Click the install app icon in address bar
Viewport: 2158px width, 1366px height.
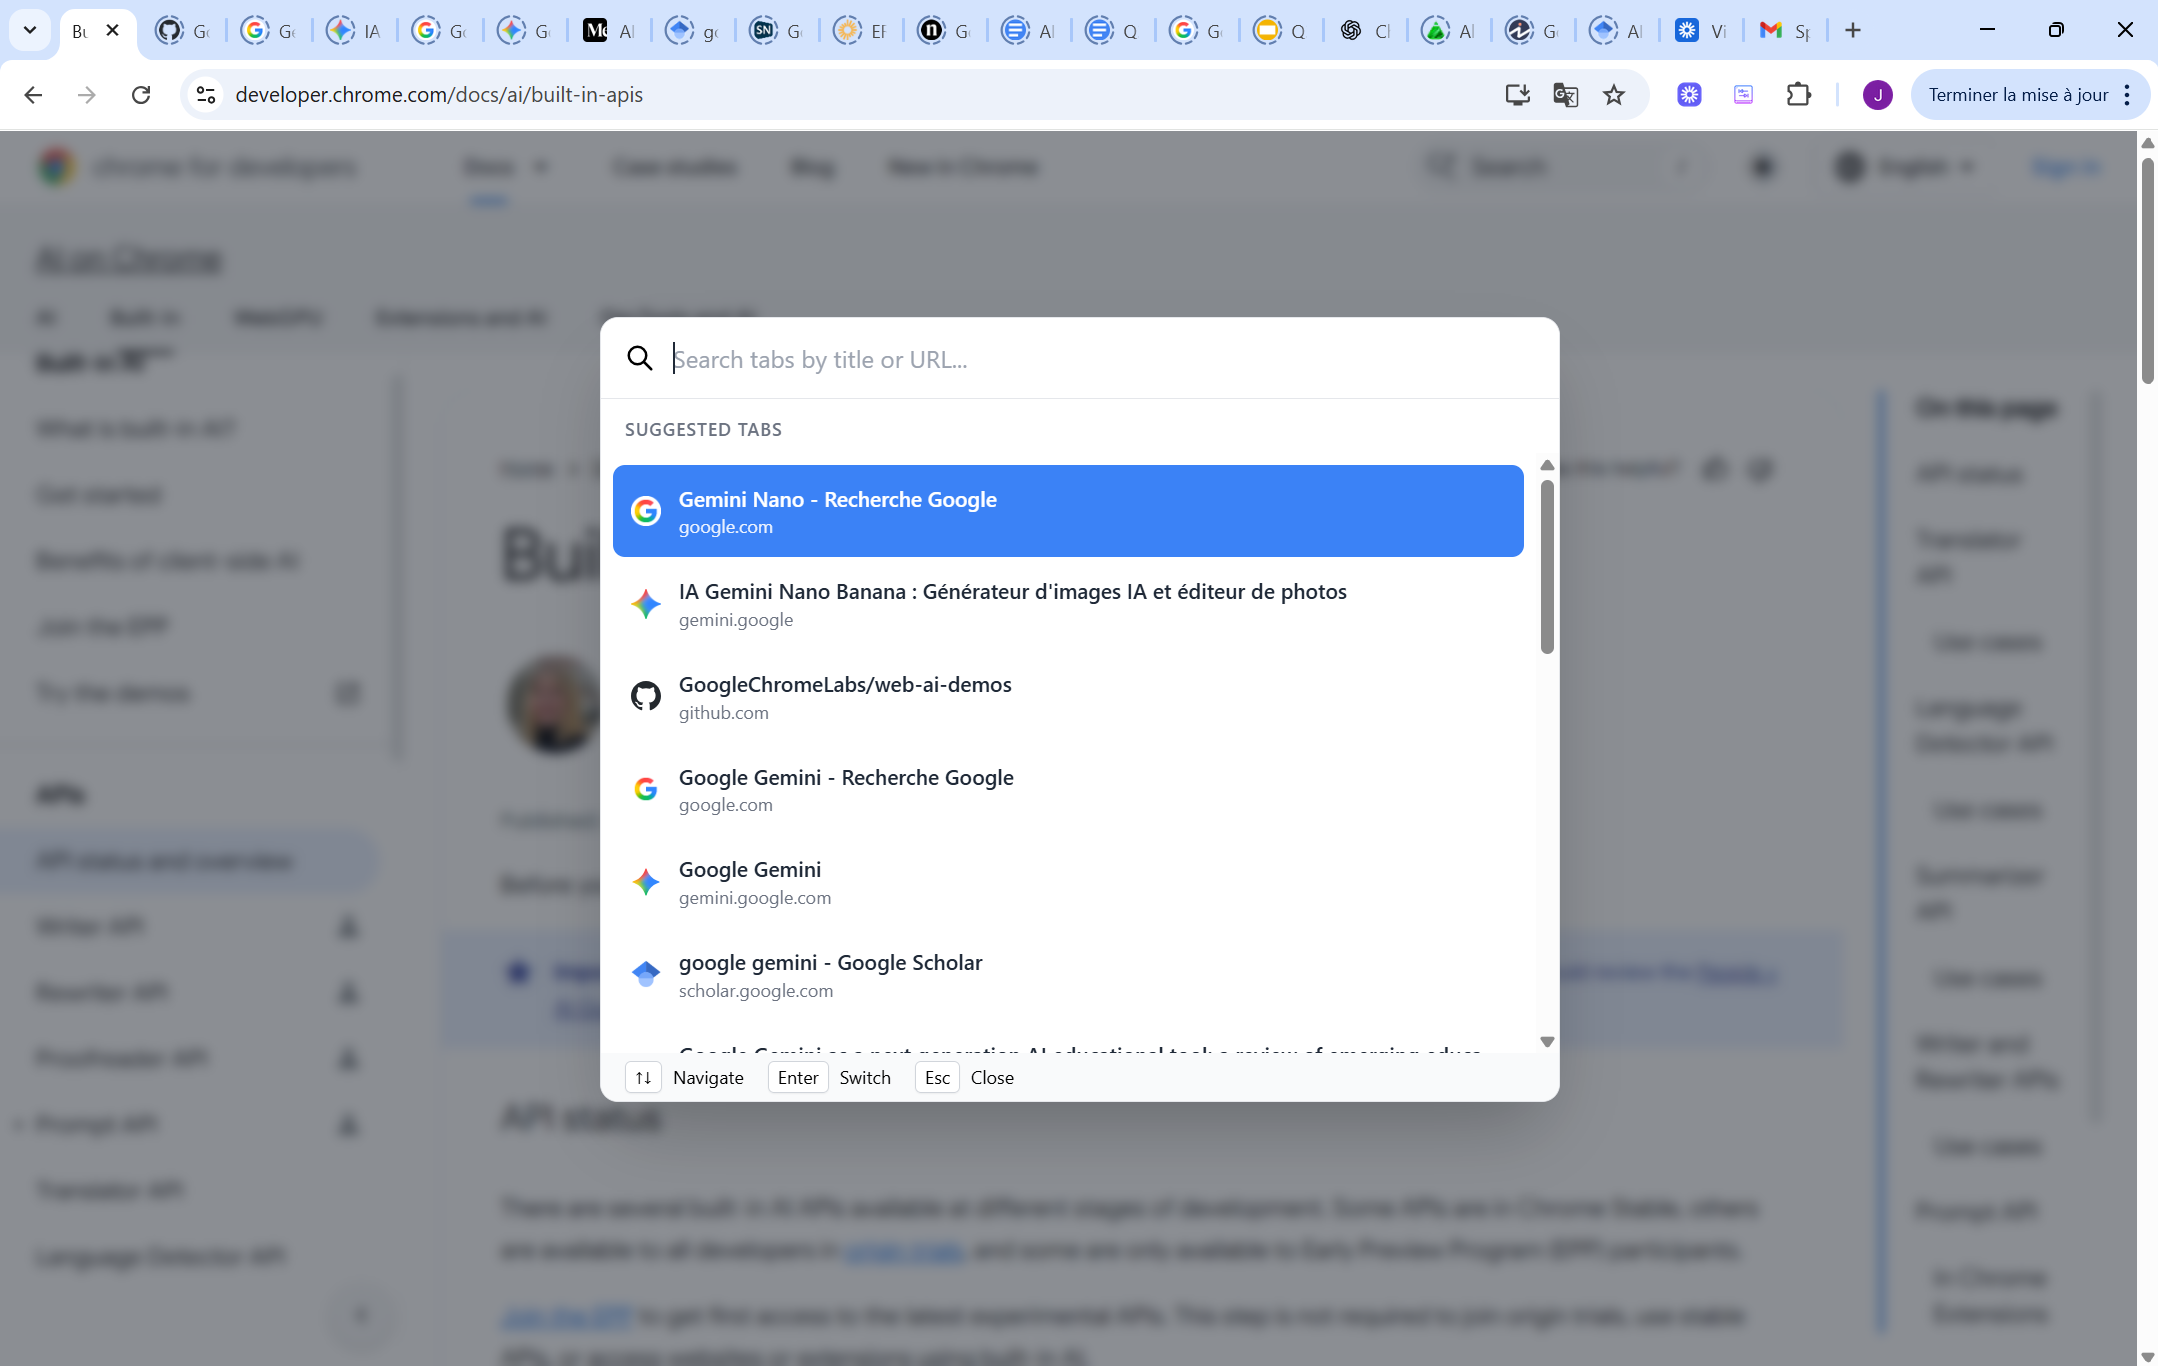pos(1517,95)
